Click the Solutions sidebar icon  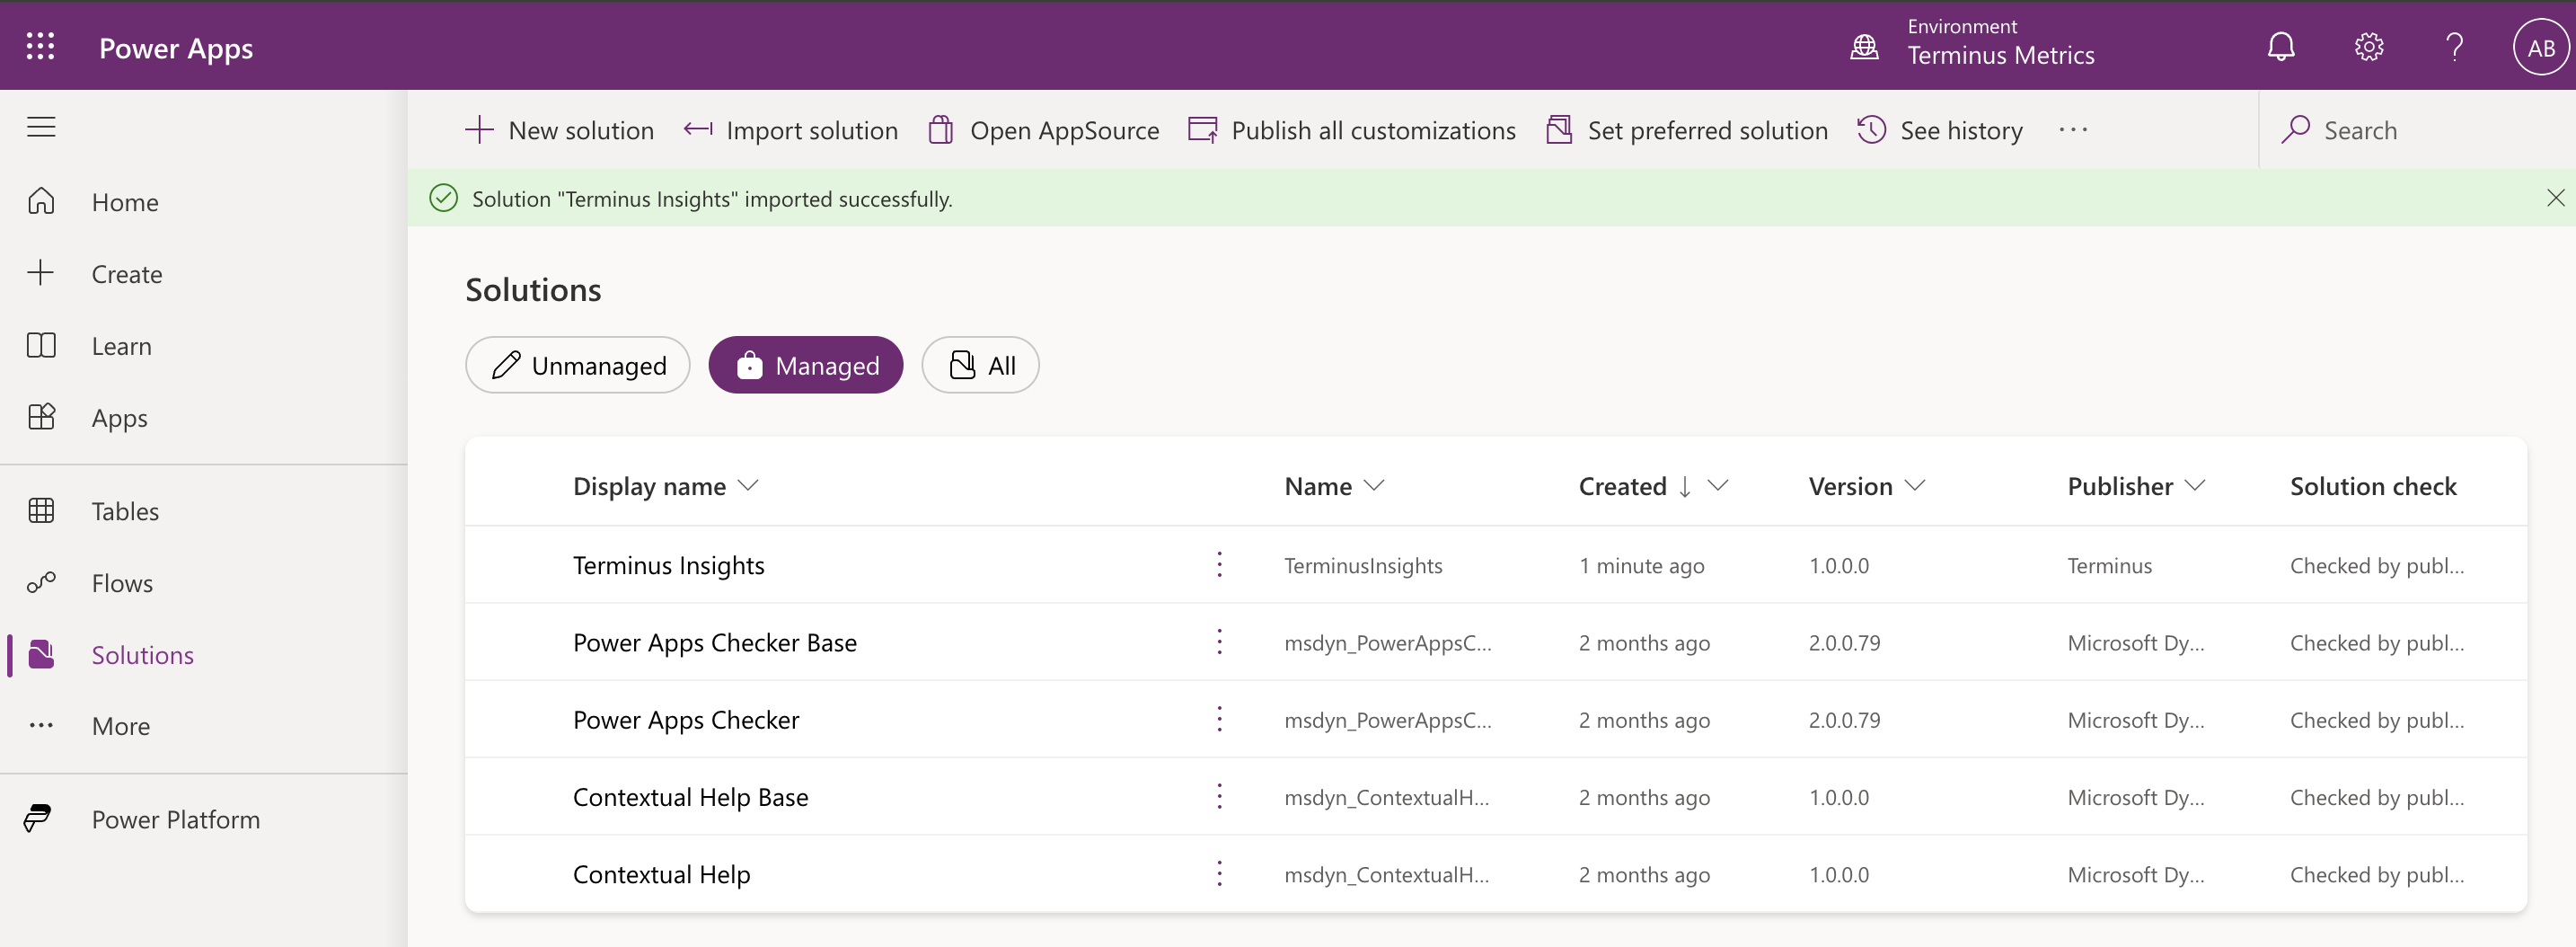41,654
